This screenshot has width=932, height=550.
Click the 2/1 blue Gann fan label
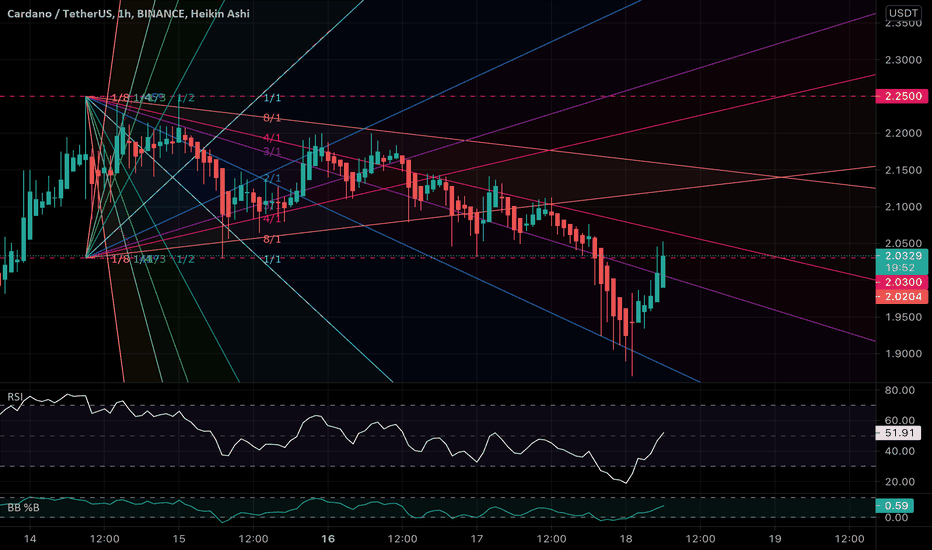point(272,178)
